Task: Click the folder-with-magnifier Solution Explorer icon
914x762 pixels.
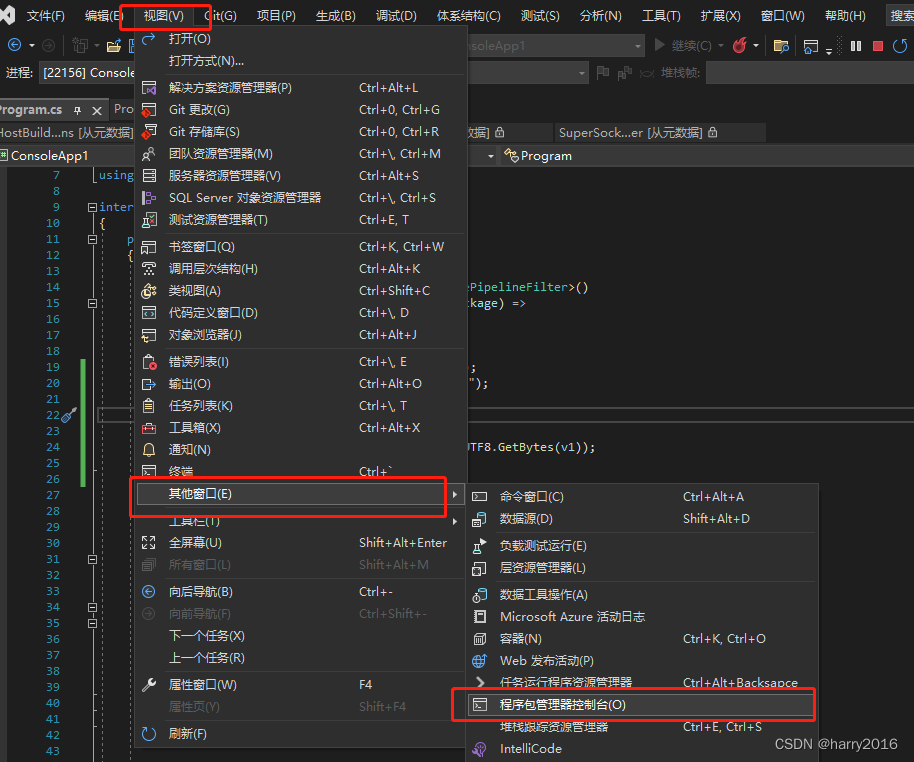Action: pyautogui.click(x=781, y=46)
